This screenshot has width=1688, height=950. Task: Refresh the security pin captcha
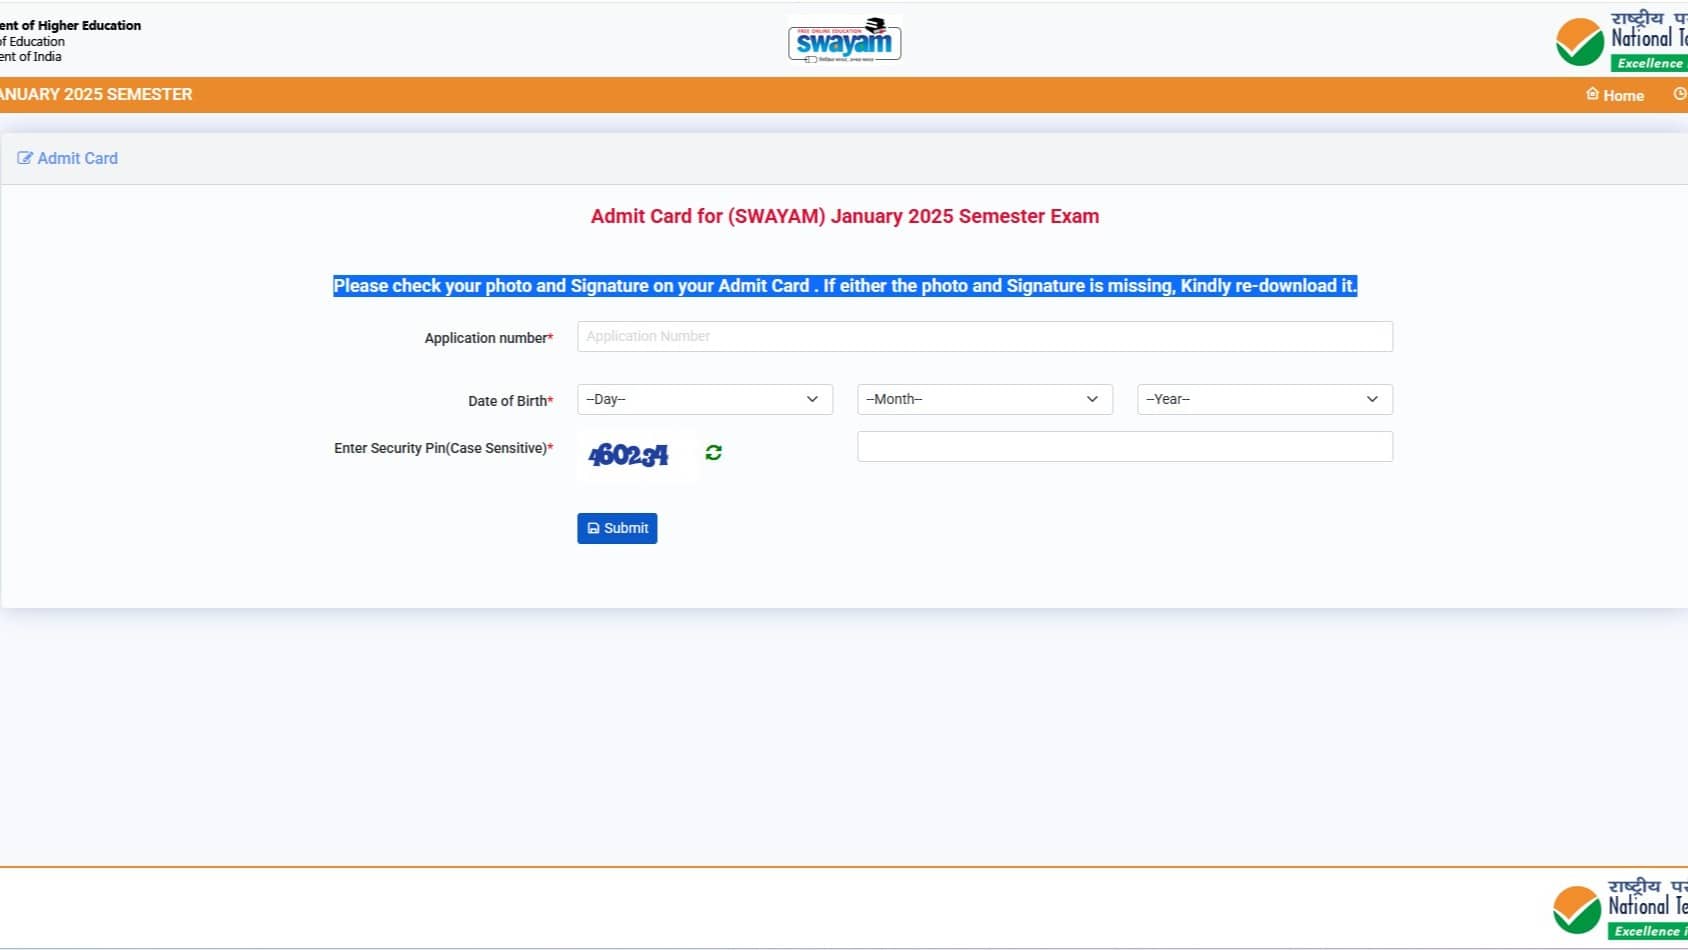coord(713,453)
